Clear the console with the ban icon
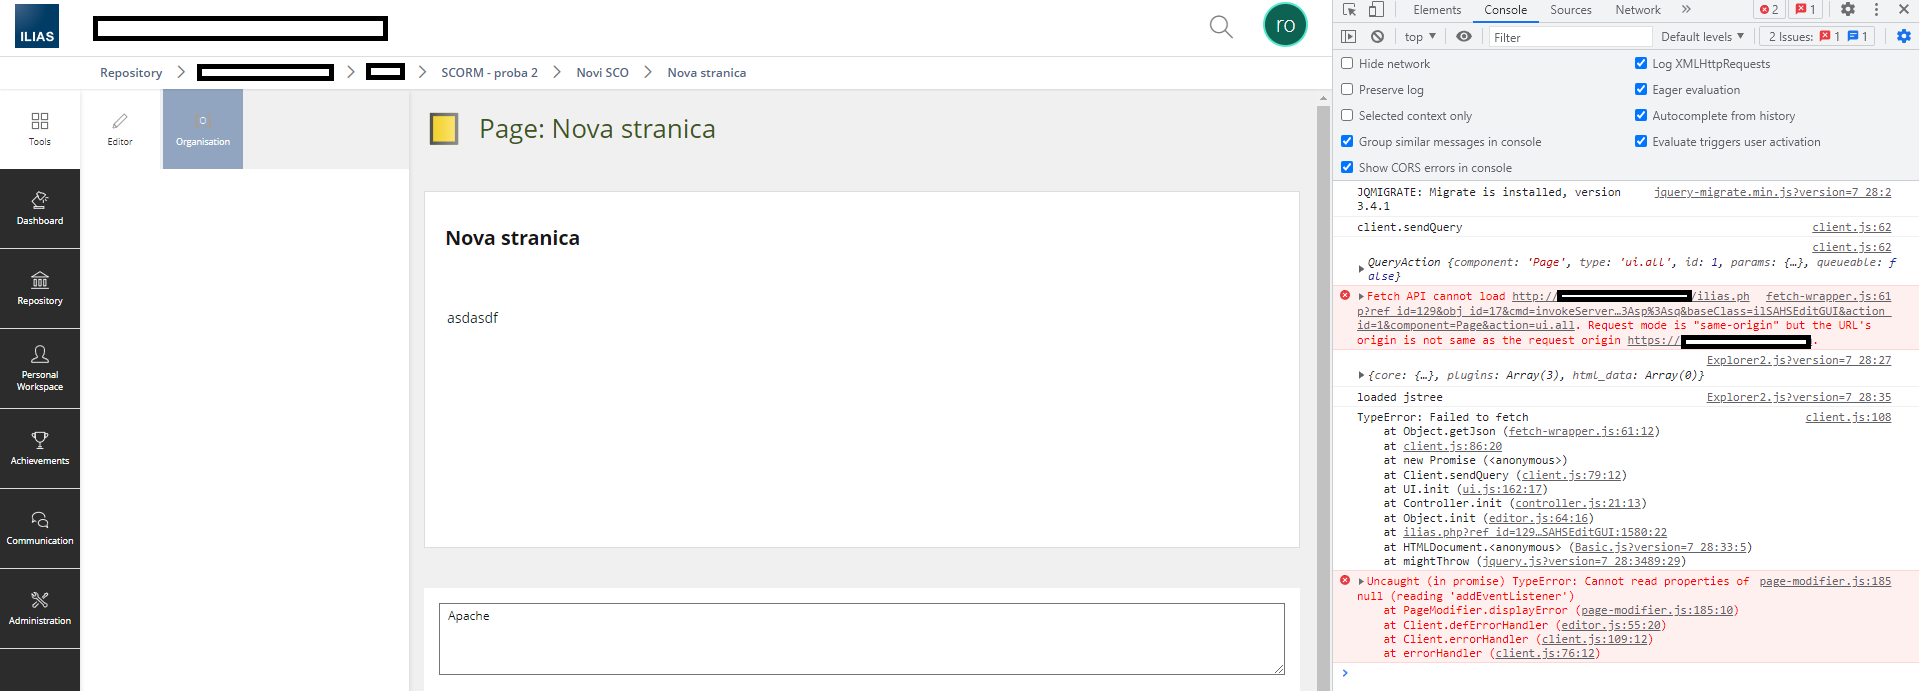Viewport: 1919px width, 691px height. (1377, 37)
